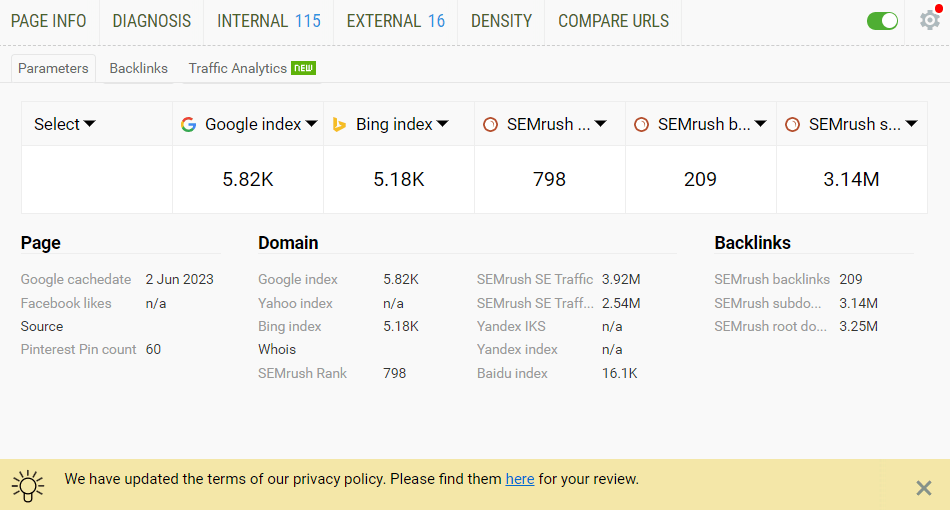Open the domain Whois link
This screenshot has width=950, height=510.
(277, 349)
